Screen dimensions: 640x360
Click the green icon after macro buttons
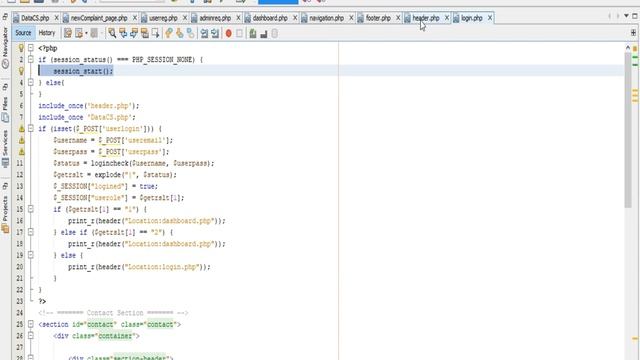pos(253,33)
